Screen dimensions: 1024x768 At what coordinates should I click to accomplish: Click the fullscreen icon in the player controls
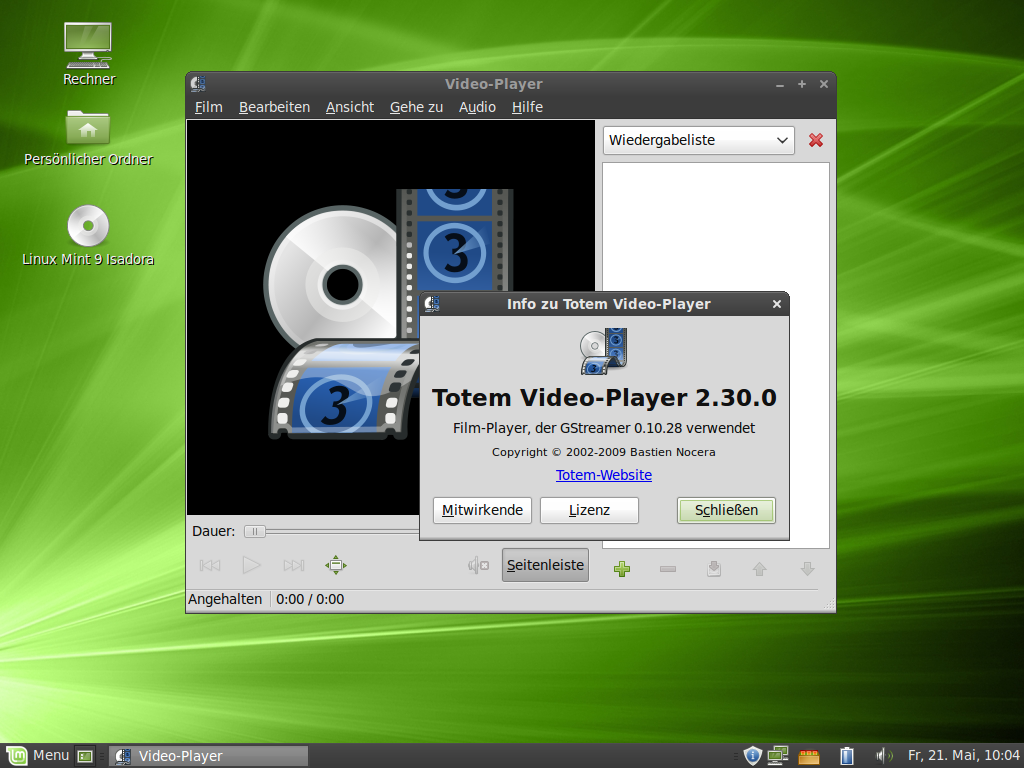point(336,566)
